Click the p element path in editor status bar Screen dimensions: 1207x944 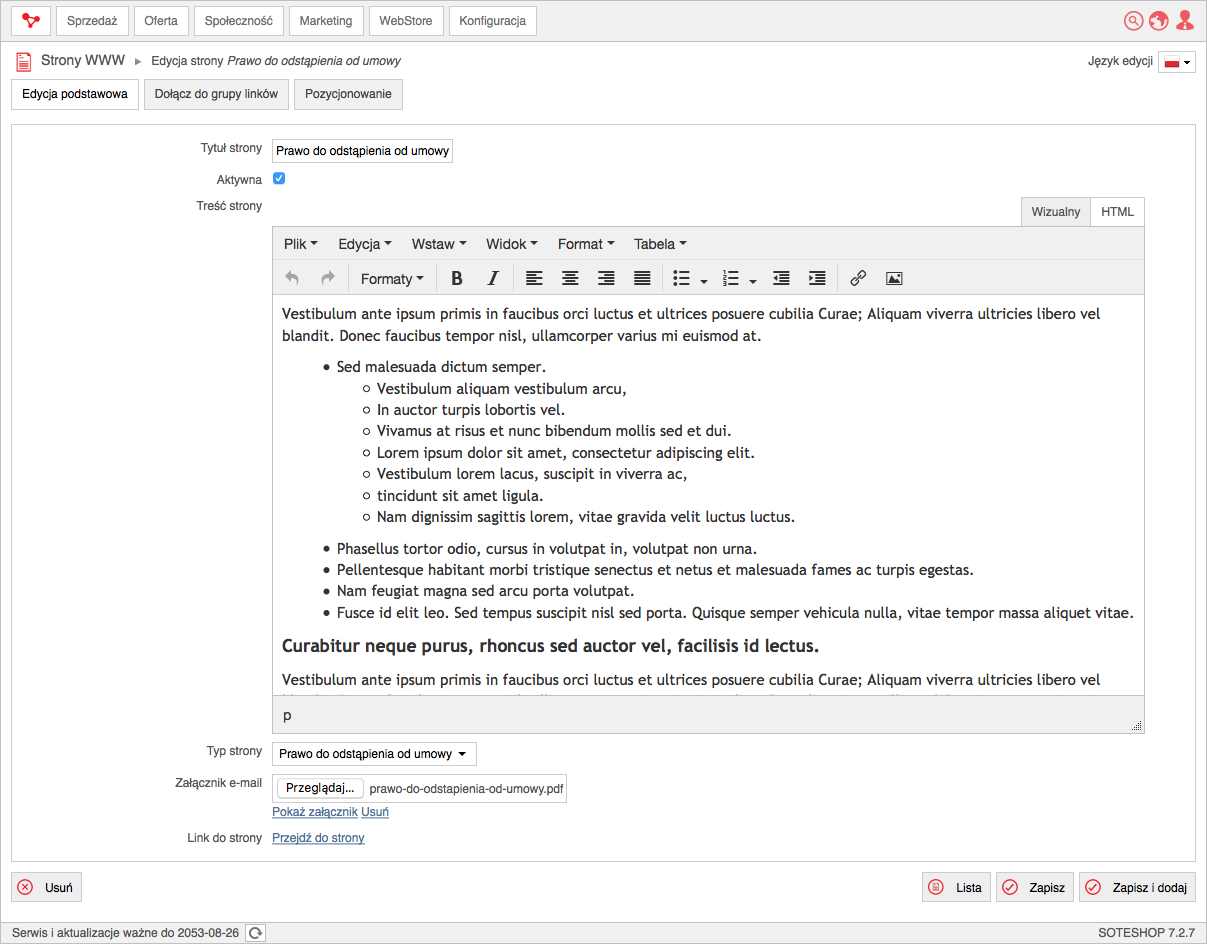click(x=287, y=716)
